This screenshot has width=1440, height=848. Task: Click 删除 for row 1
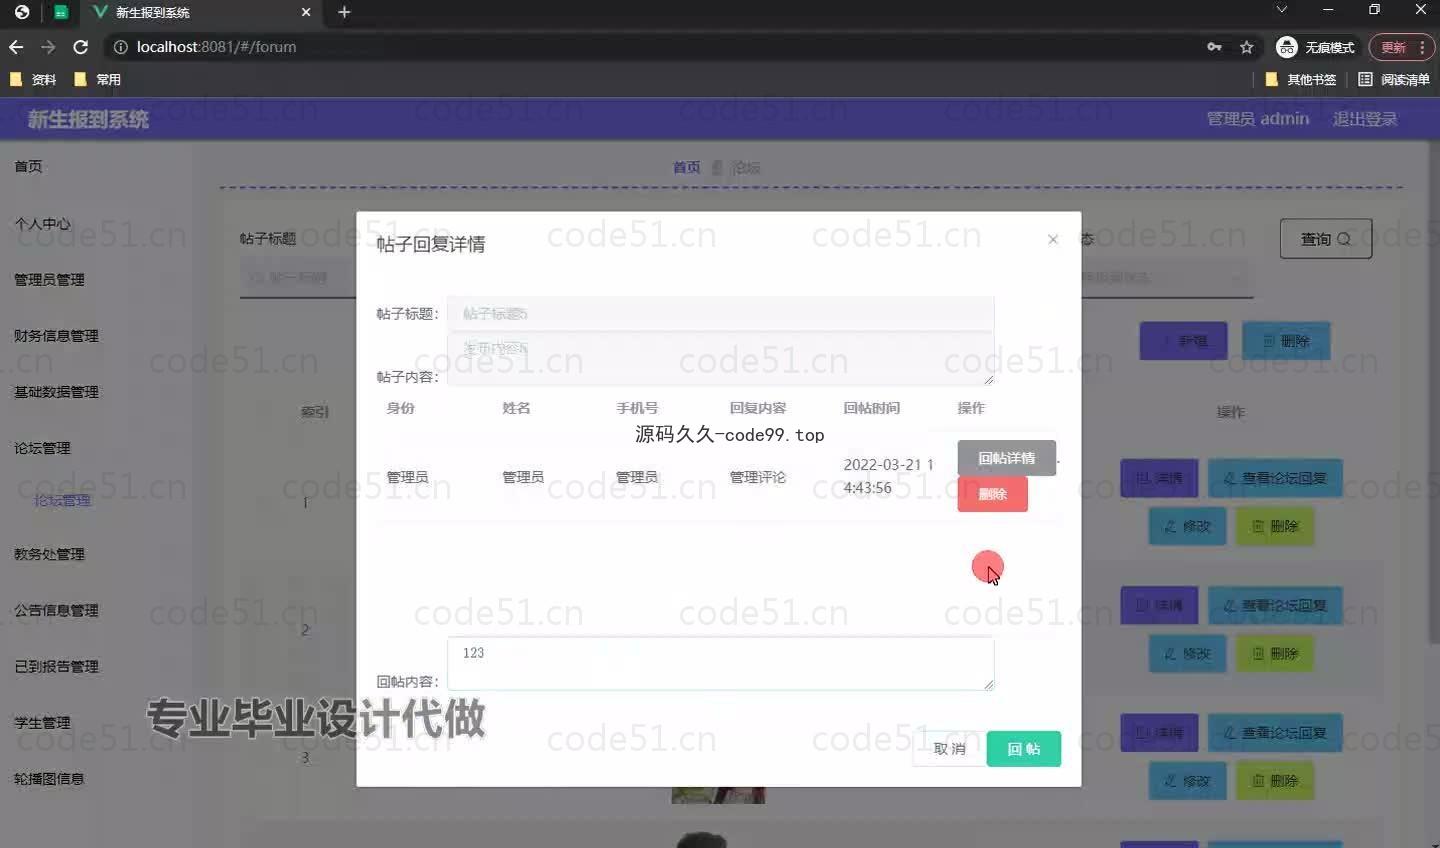click(1275, 526)
